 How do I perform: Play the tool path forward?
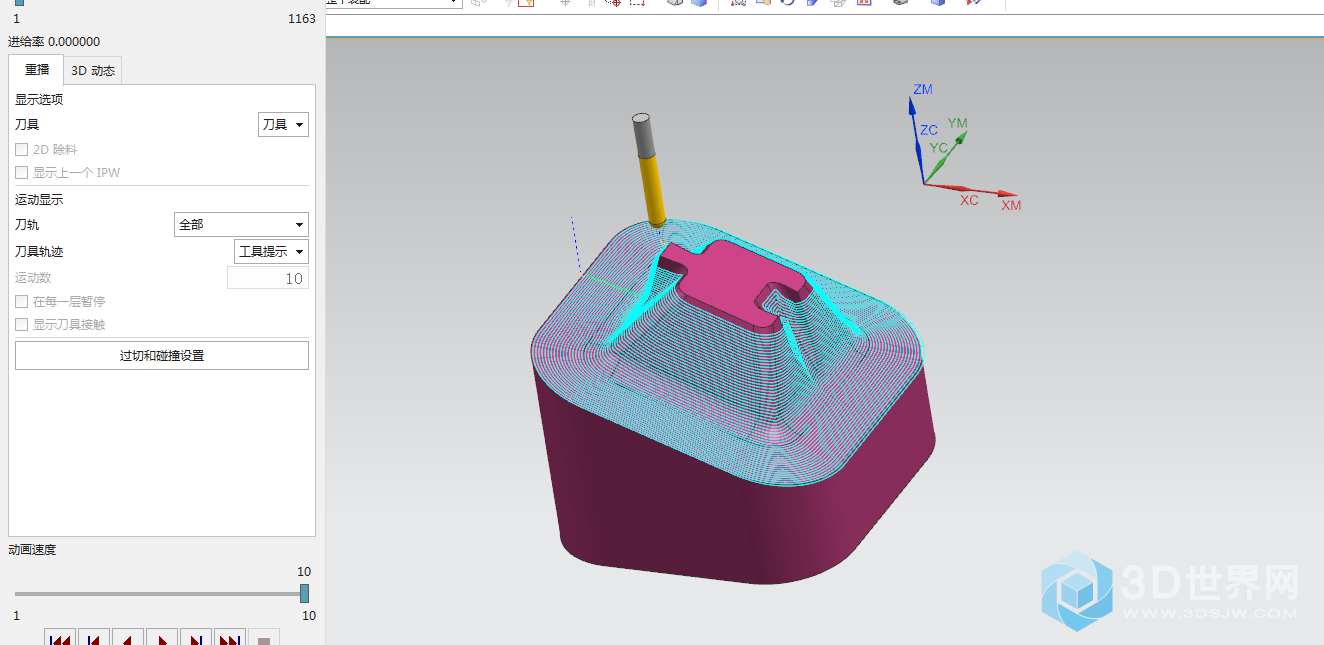click(x=162, y=638)
